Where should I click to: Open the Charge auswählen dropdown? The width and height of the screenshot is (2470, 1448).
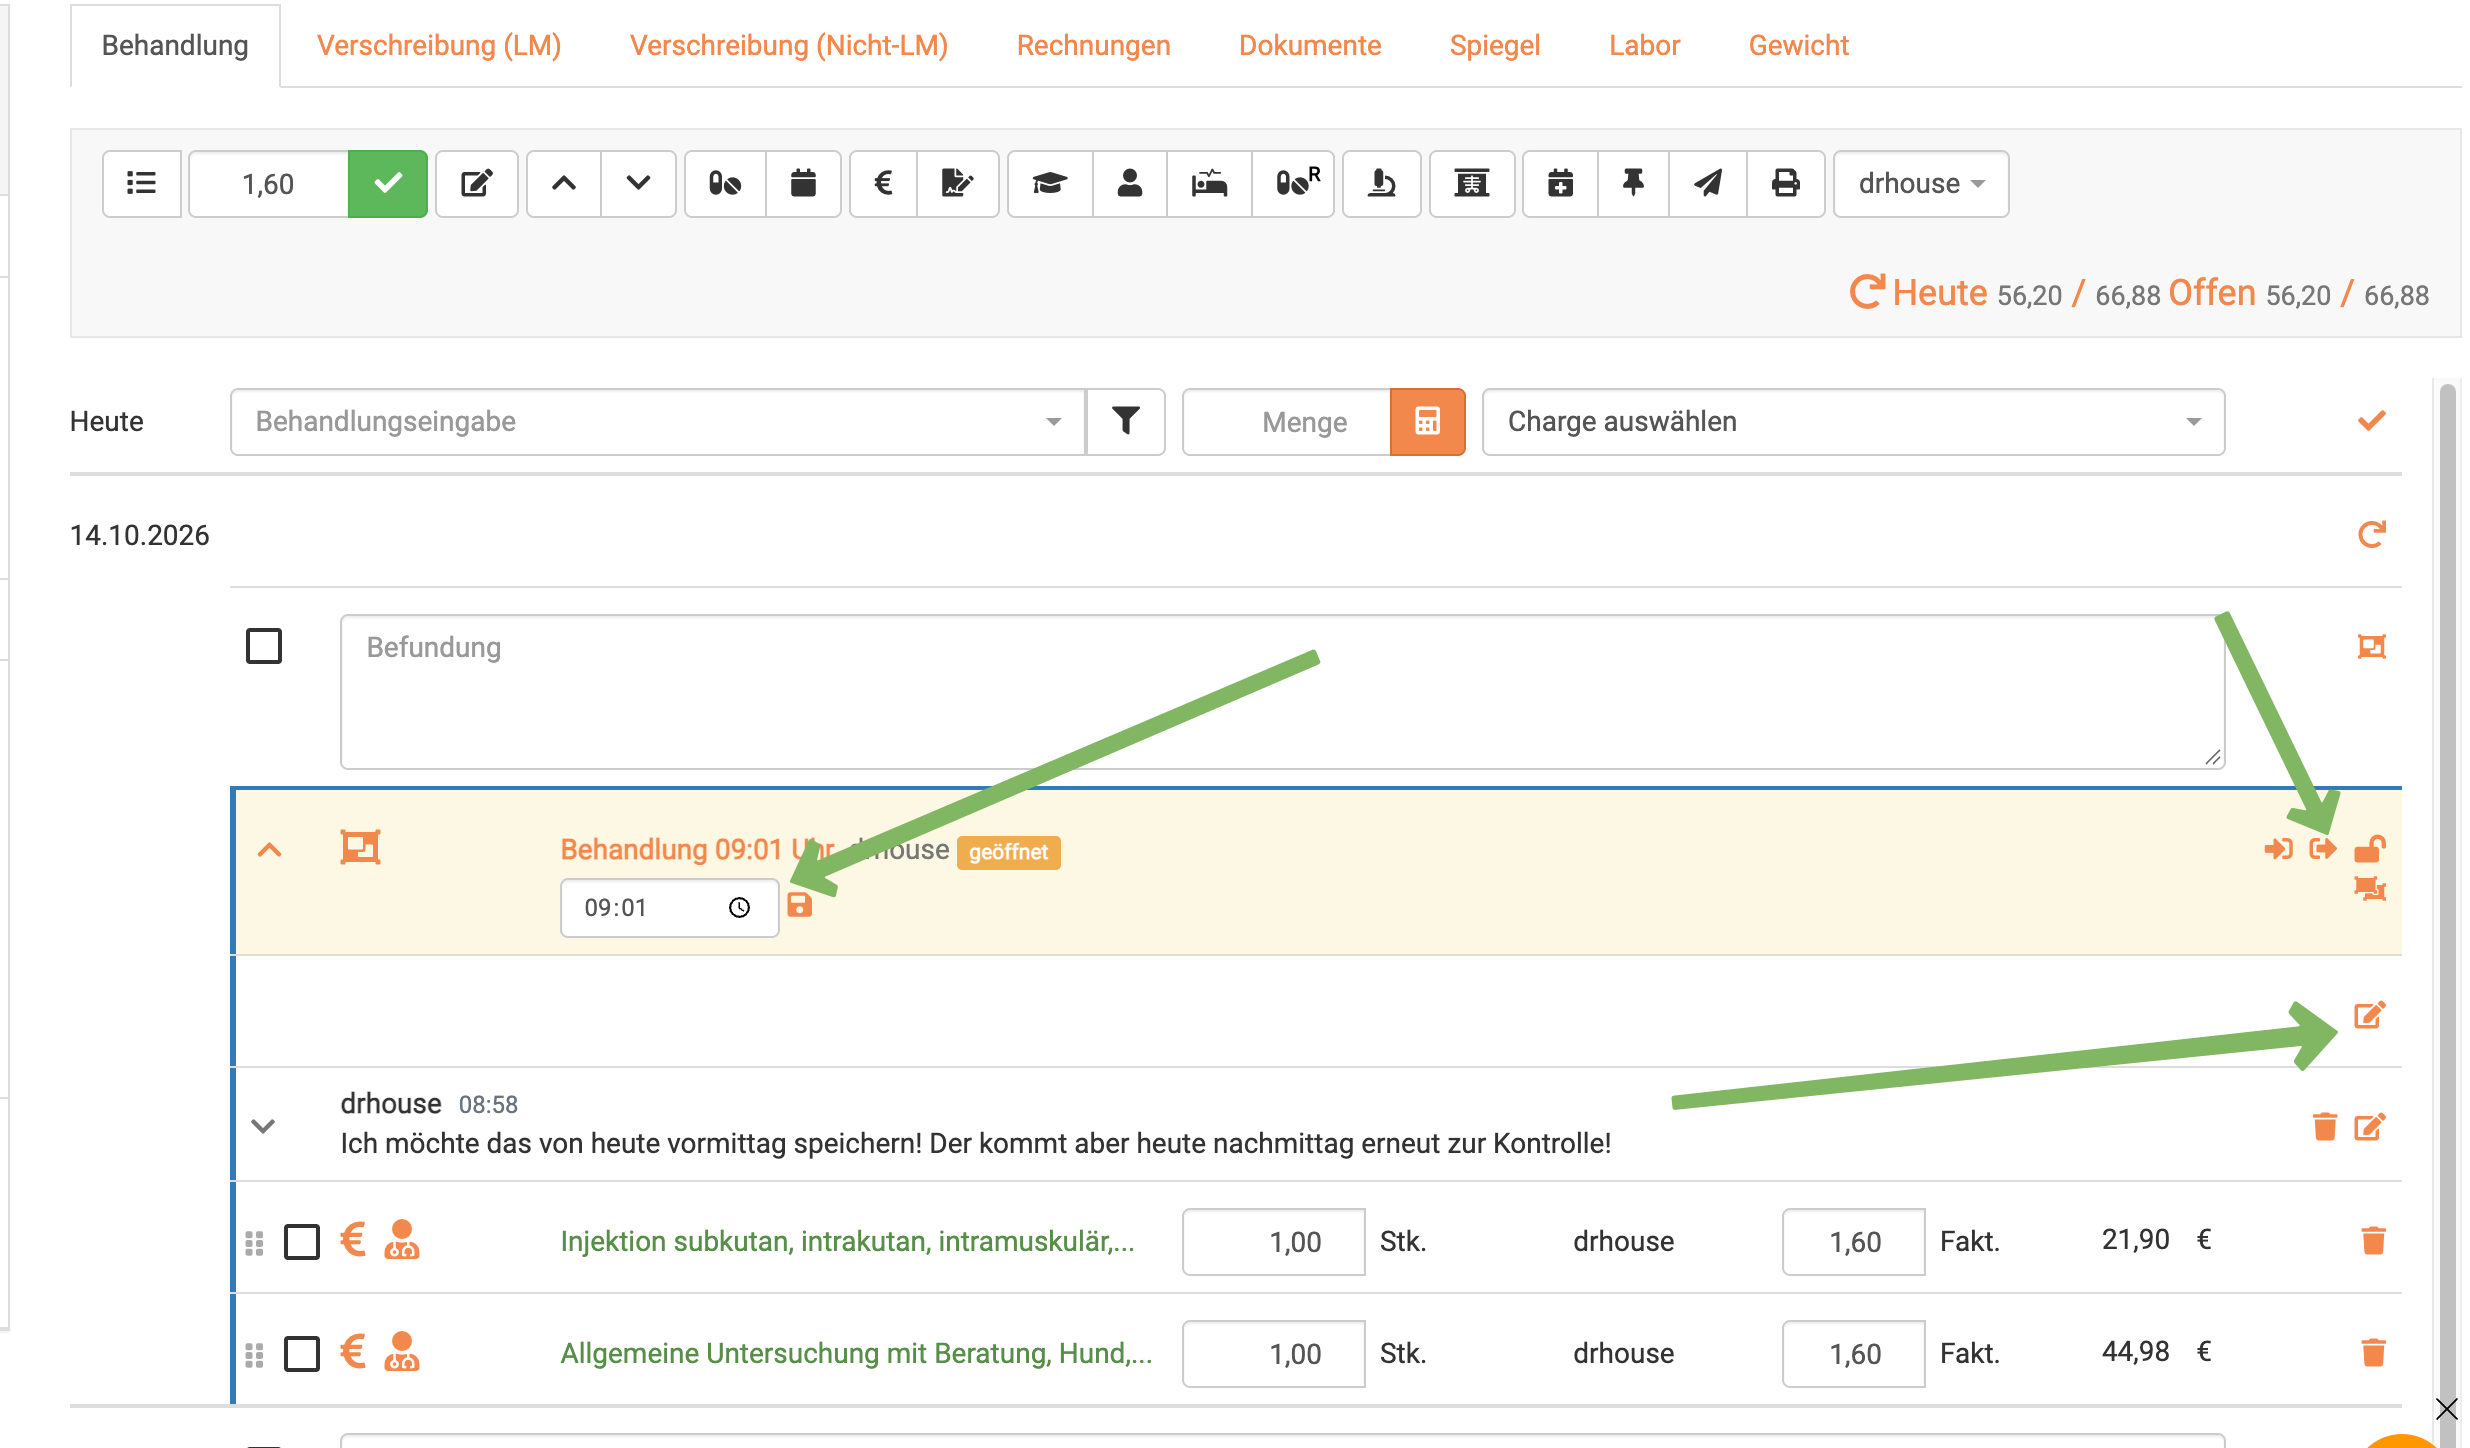[x=1853, y=421]
